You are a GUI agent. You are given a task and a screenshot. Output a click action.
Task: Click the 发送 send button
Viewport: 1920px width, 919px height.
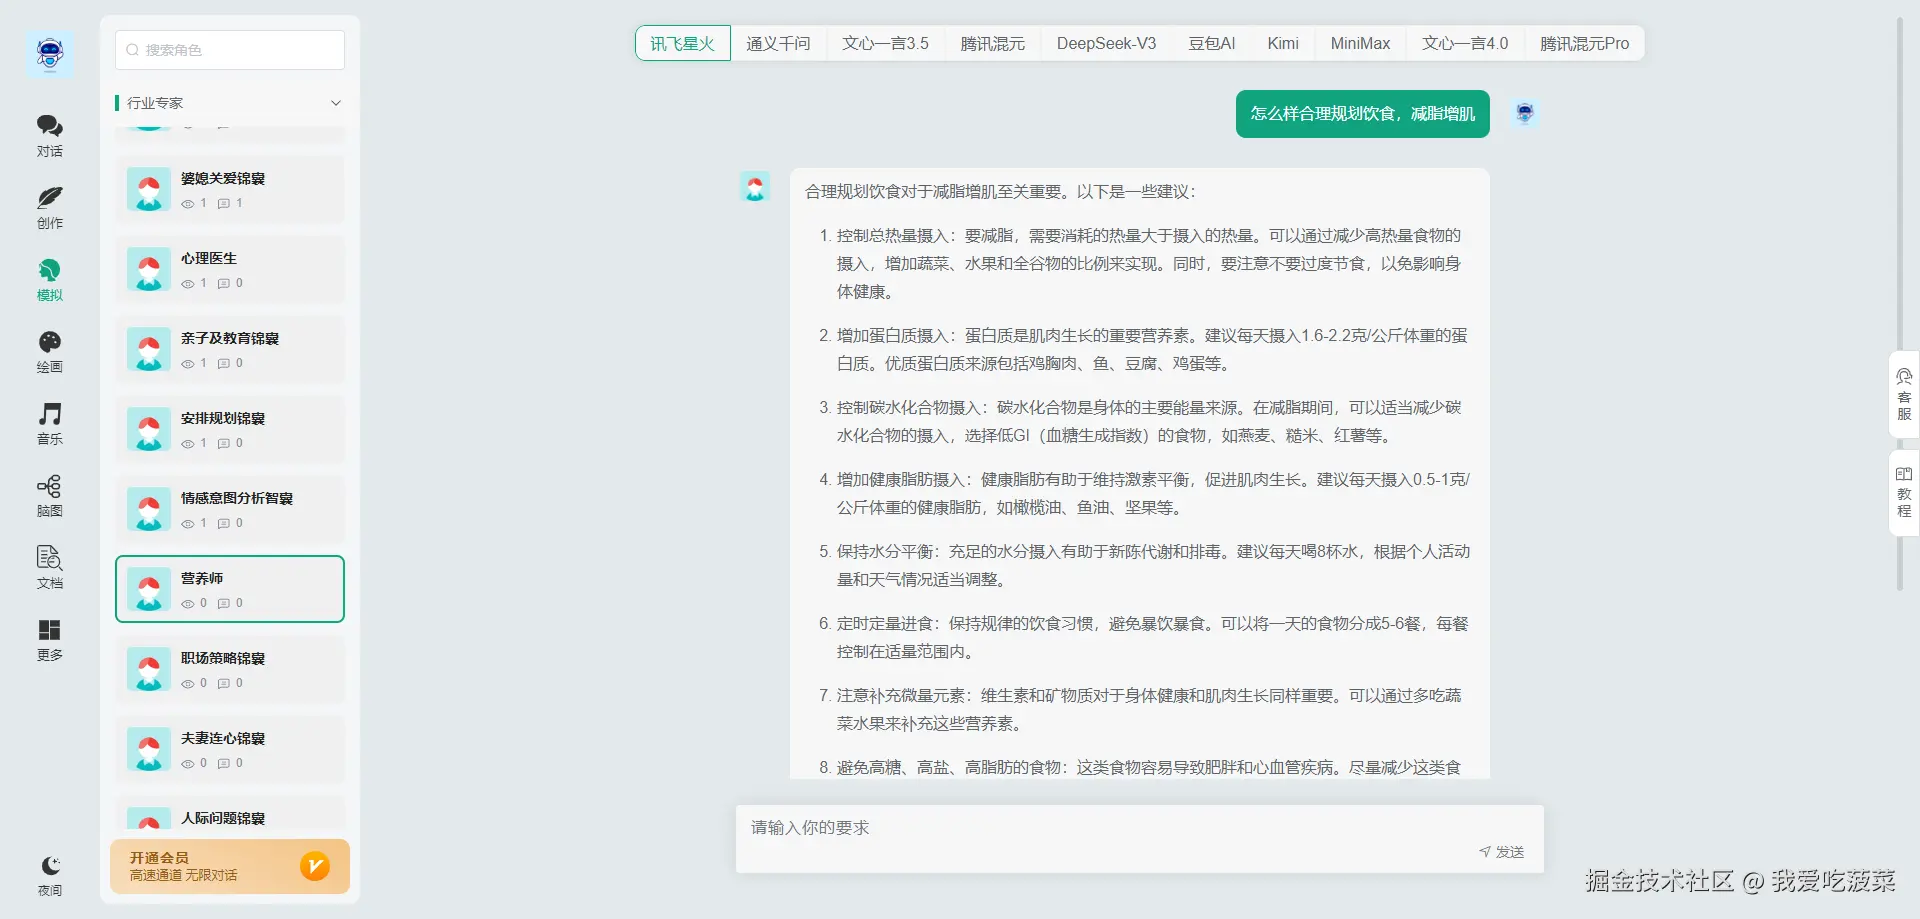click(1502, 852)
